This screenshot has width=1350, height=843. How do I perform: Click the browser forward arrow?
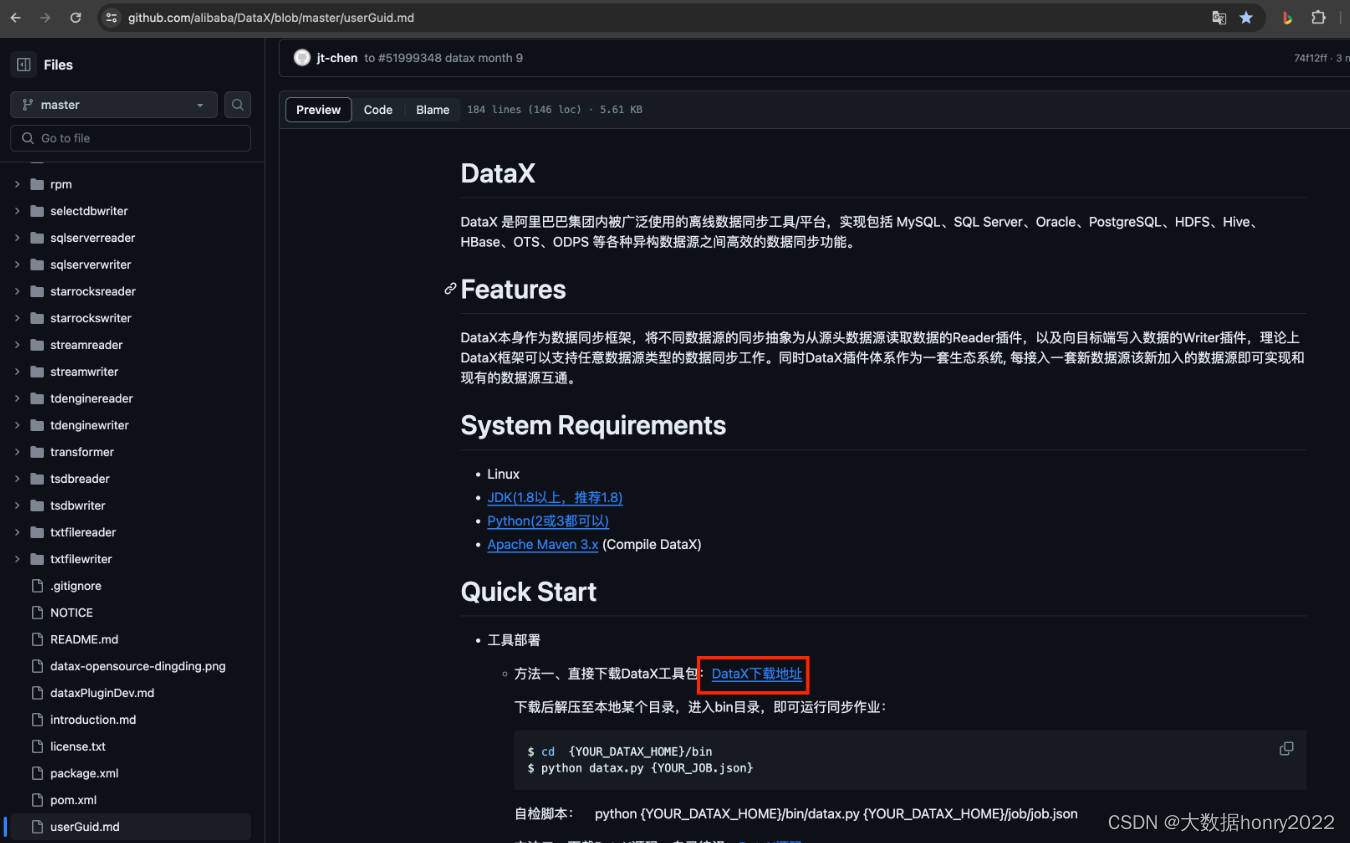(x=46, y=18)
